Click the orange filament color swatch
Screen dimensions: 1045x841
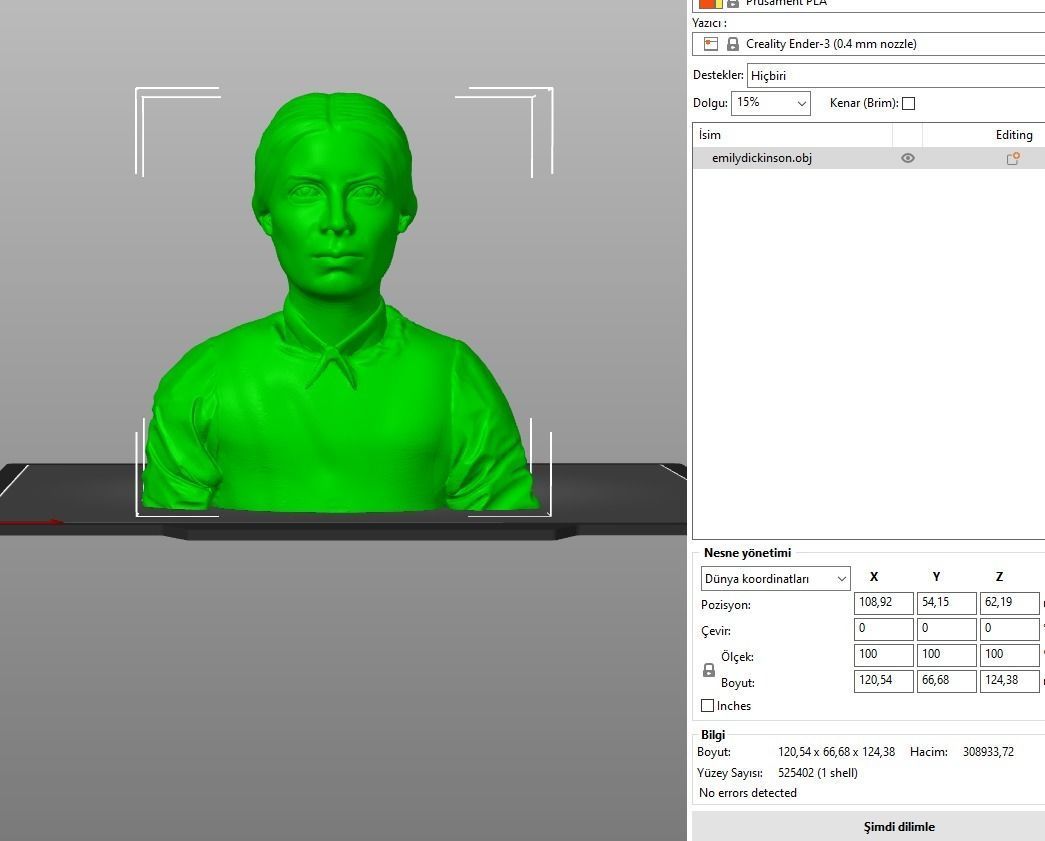[710, 3]
